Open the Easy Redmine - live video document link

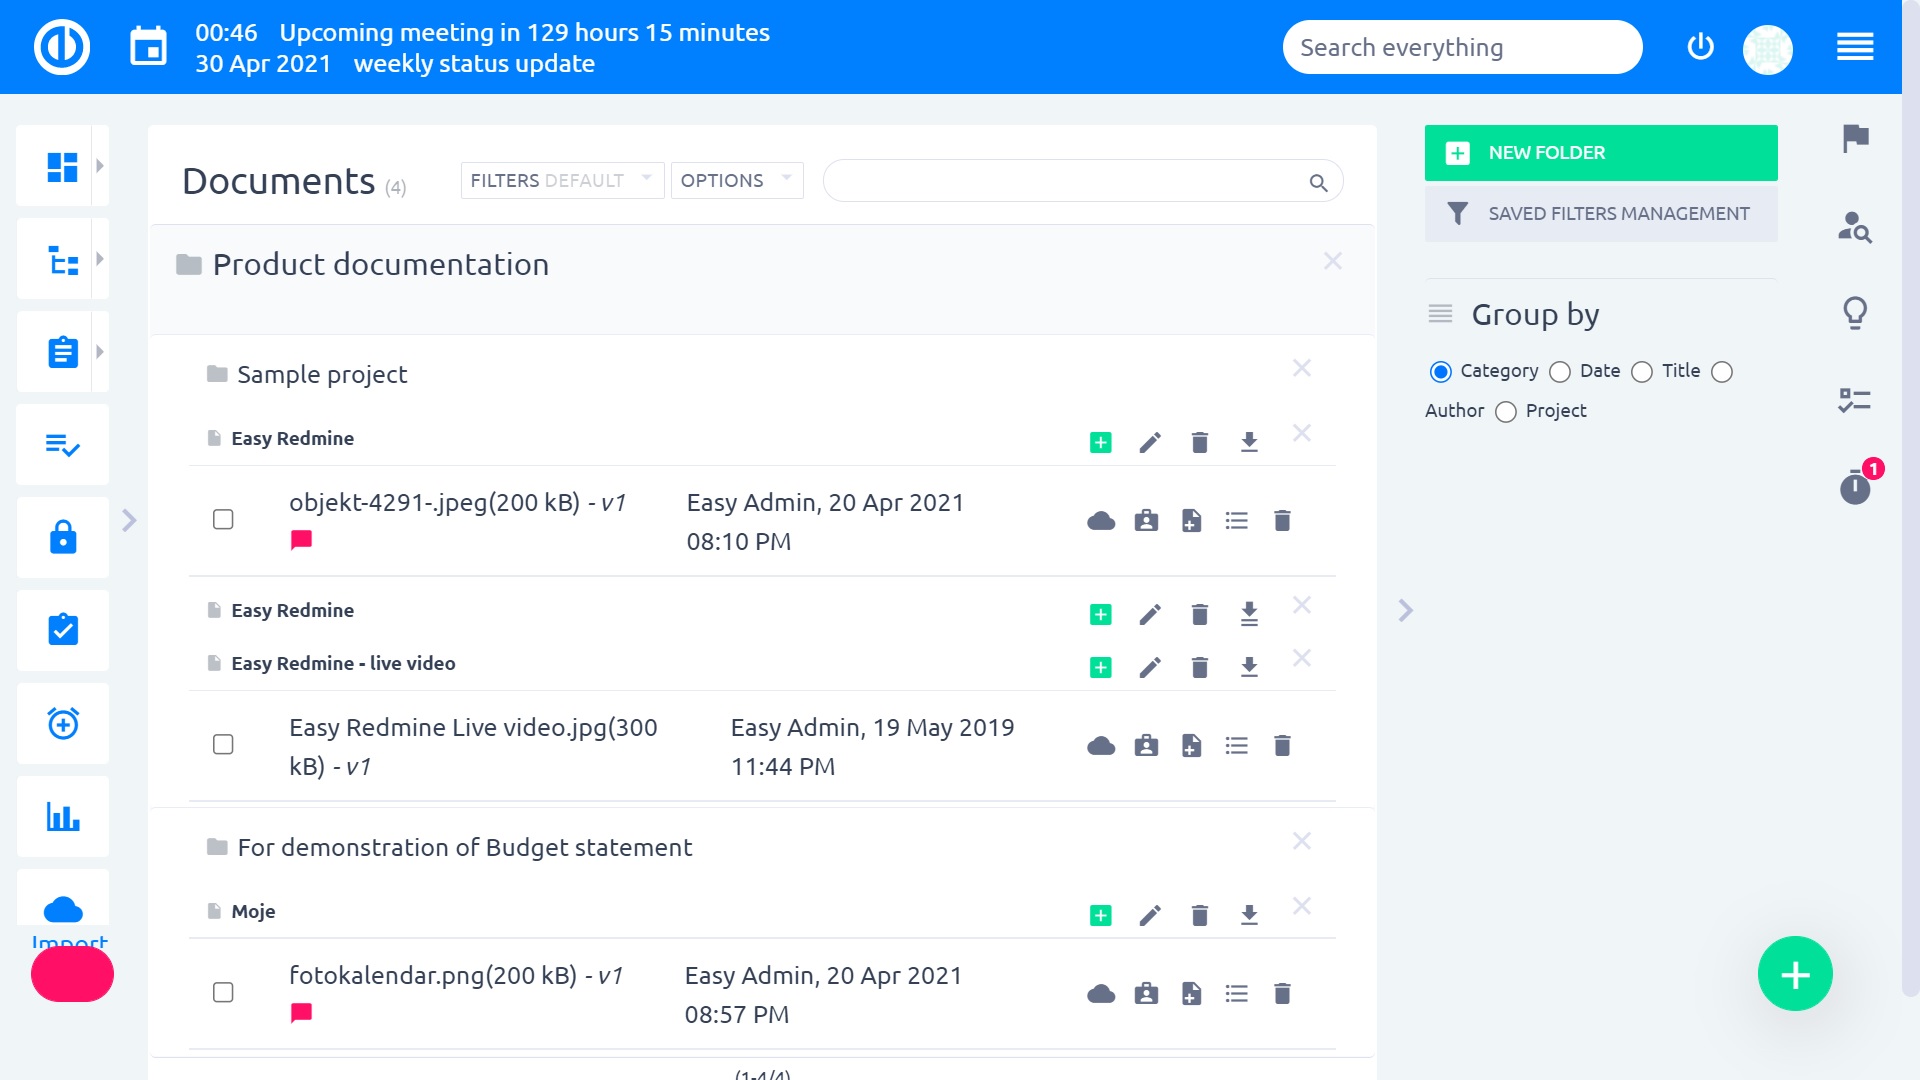click(x=343, y=663)
